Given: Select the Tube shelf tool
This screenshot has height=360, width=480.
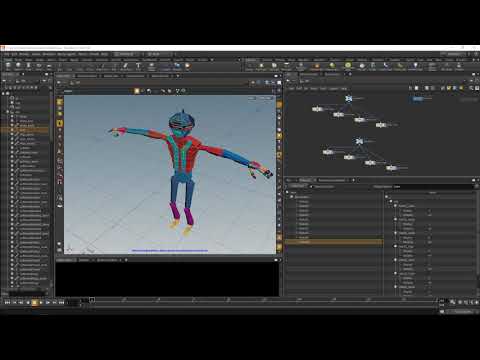Looking at the screenshot, I should pos(28,66).
